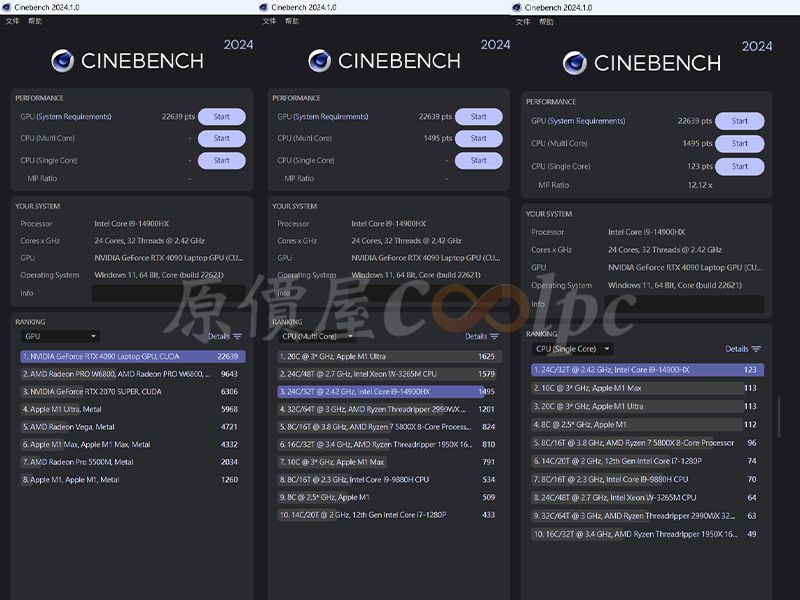
Task: Select Core i7-1280P row scoring 433
Action: [390, 515]
